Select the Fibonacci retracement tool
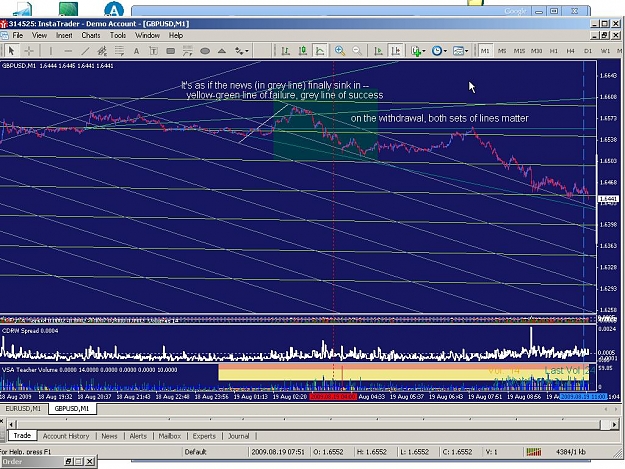The image size is (625, 469). coord(119,51)
